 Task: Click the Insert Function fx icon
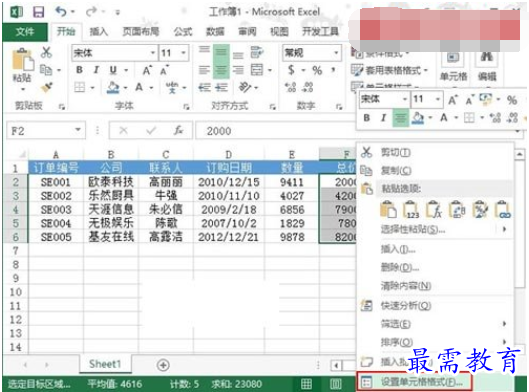point(178,131)
